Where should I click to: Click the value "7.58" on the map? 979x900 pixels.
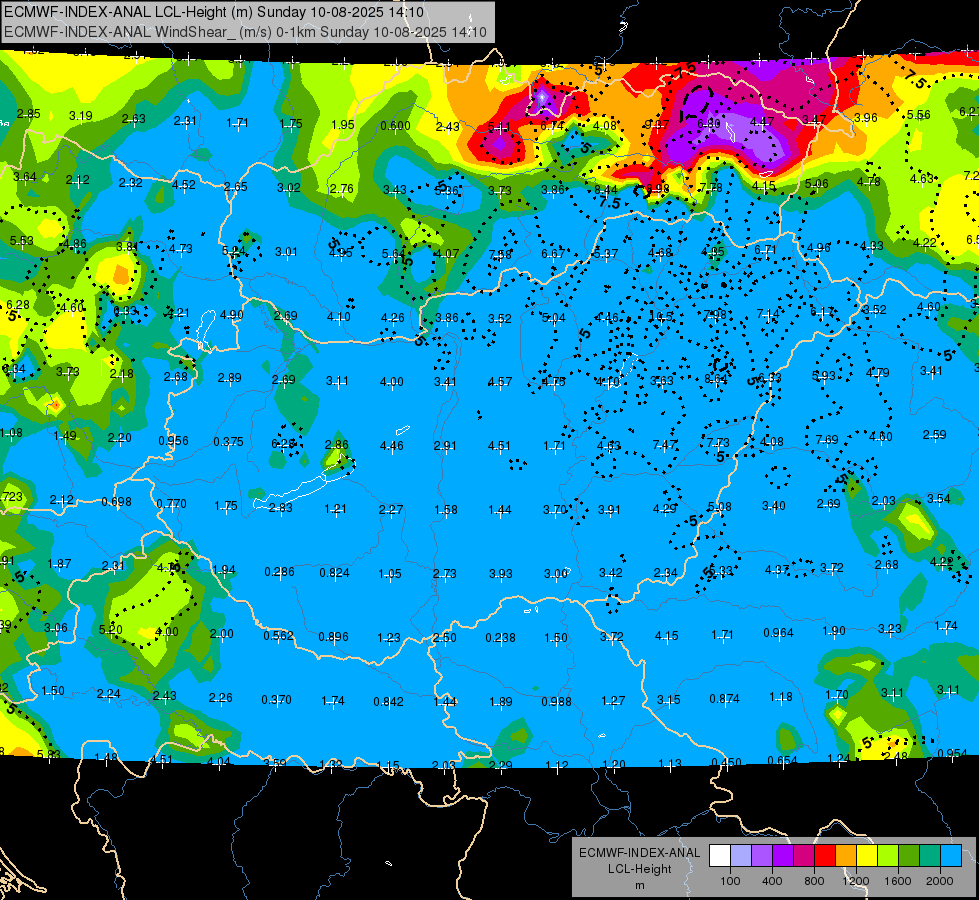(500, 254)
